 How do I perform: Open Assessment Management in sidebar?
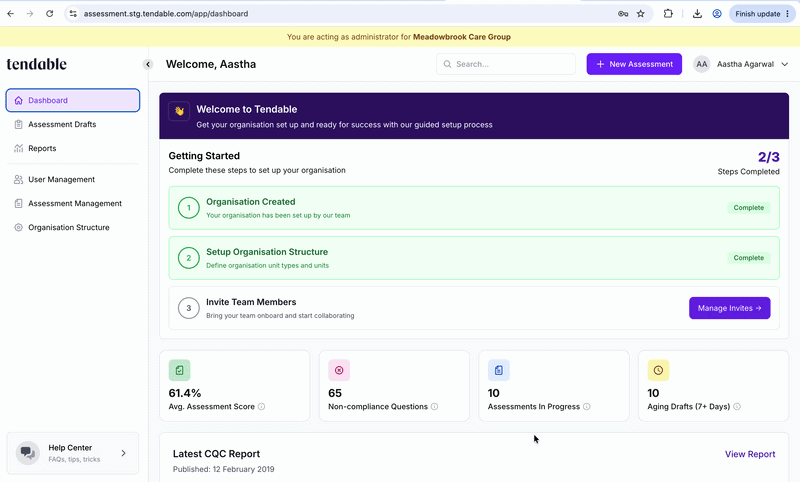73,204
